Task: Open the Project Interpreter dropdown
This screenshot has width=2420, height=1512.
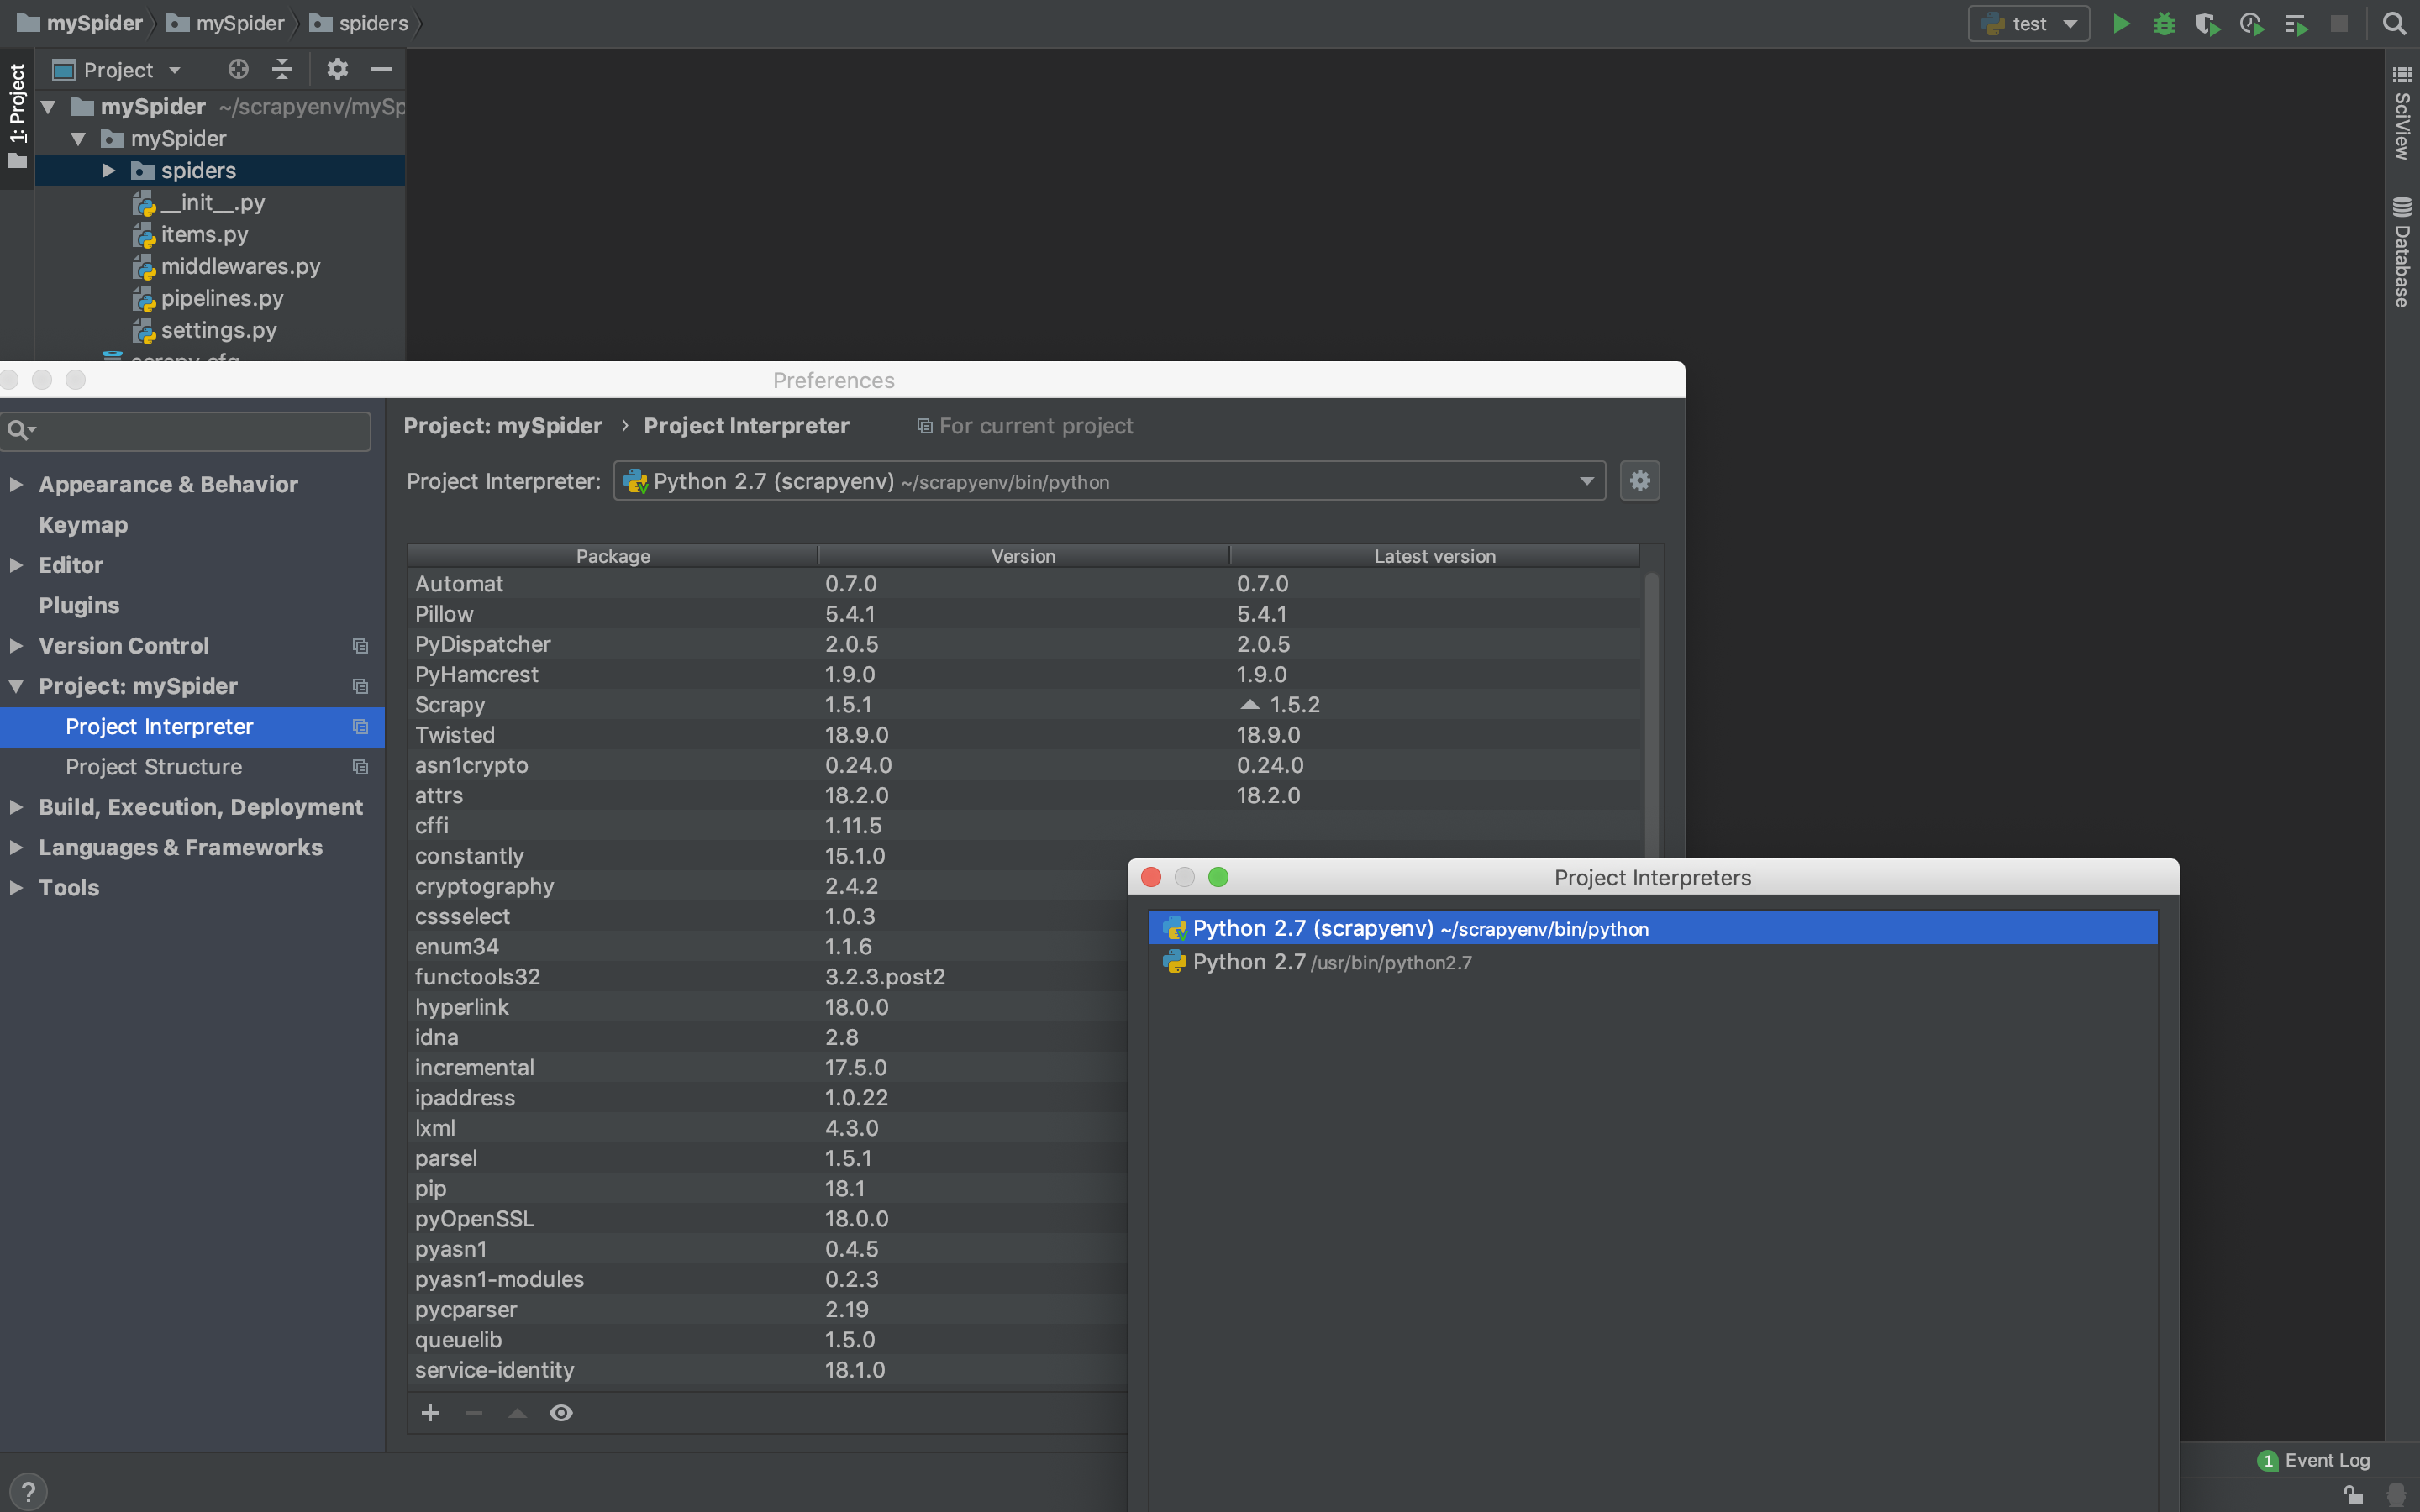Action: [x=1586, y=481]
